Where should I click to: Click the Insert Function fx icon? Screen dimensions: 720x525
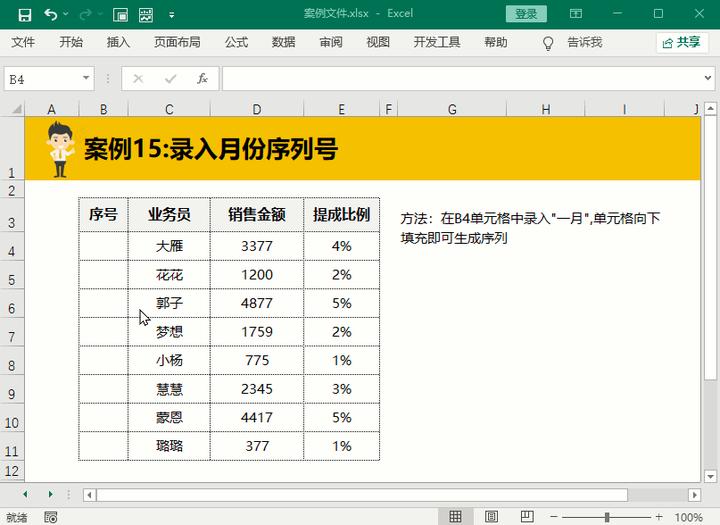coord(202,79)
